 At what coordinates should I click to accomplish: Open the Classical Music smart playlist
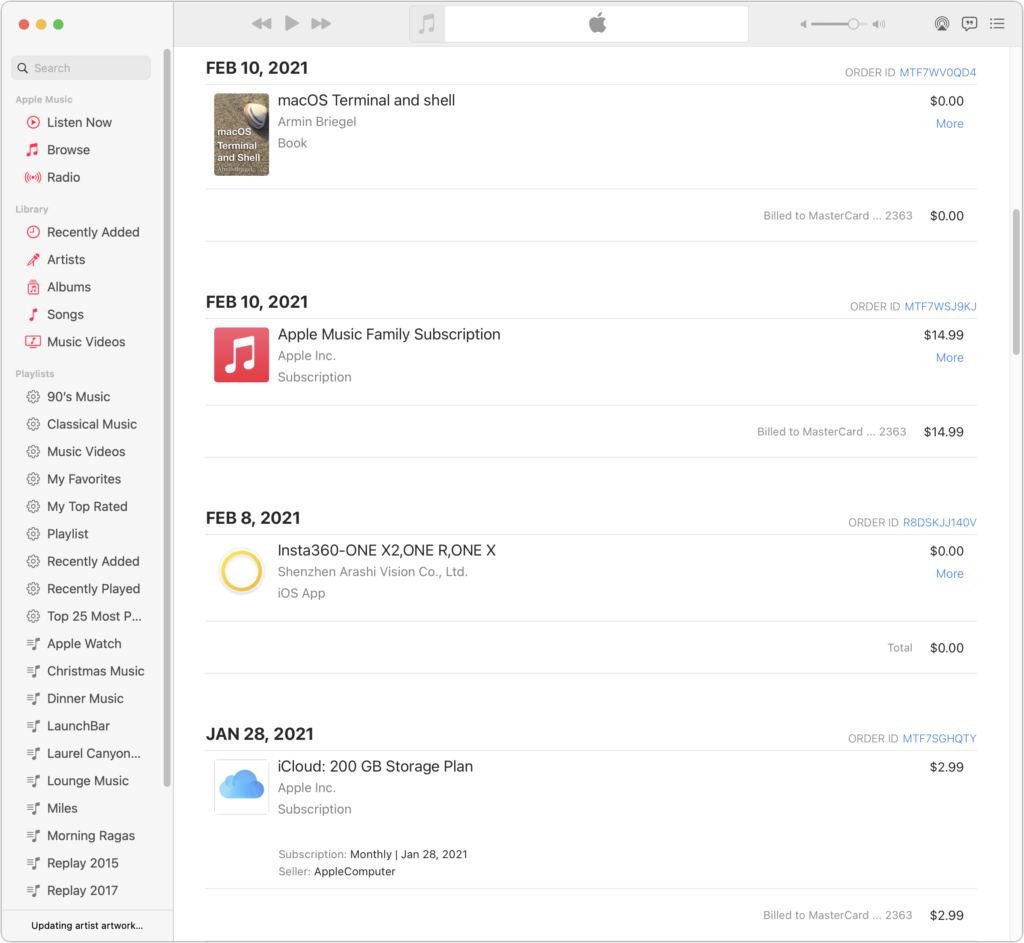[x=91, y=424]
